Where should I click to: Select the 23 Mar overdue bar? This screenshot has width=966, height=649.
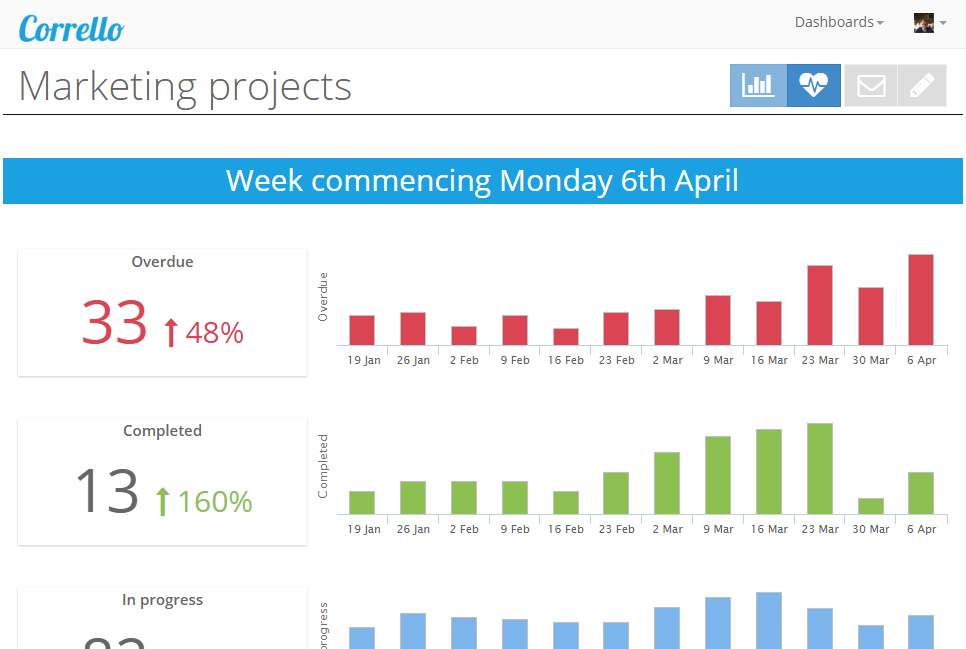(820, 305)
